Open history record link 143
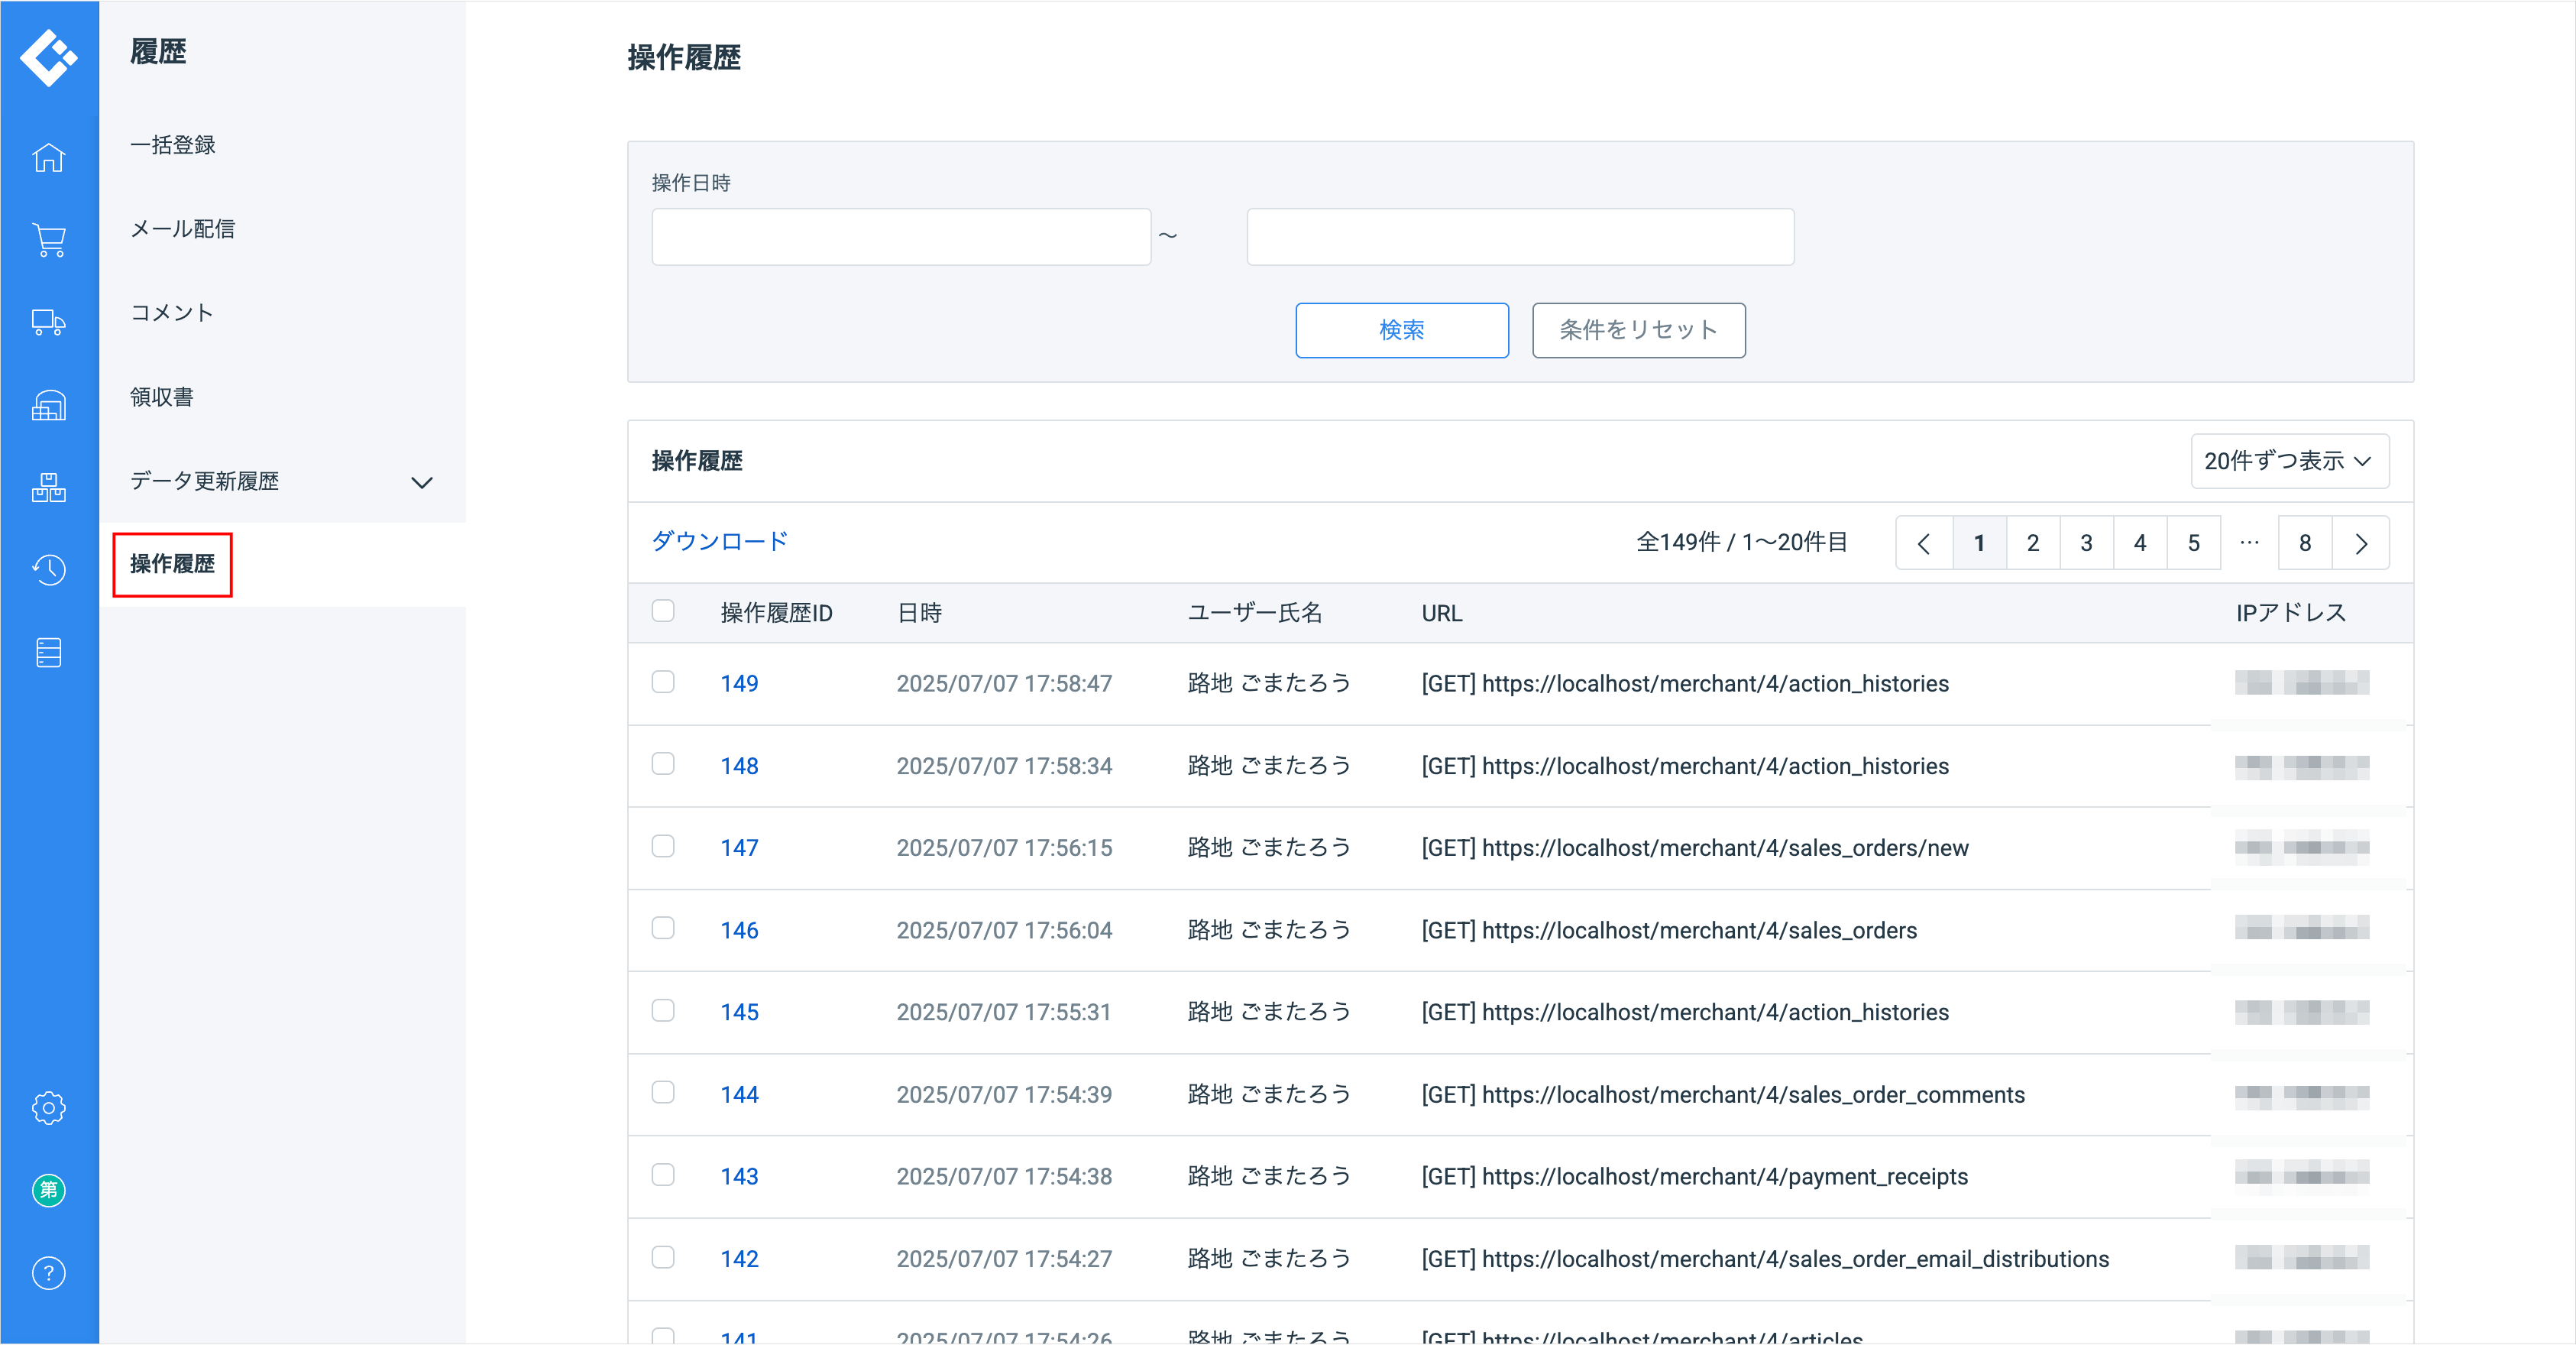 coord(740,1176)
